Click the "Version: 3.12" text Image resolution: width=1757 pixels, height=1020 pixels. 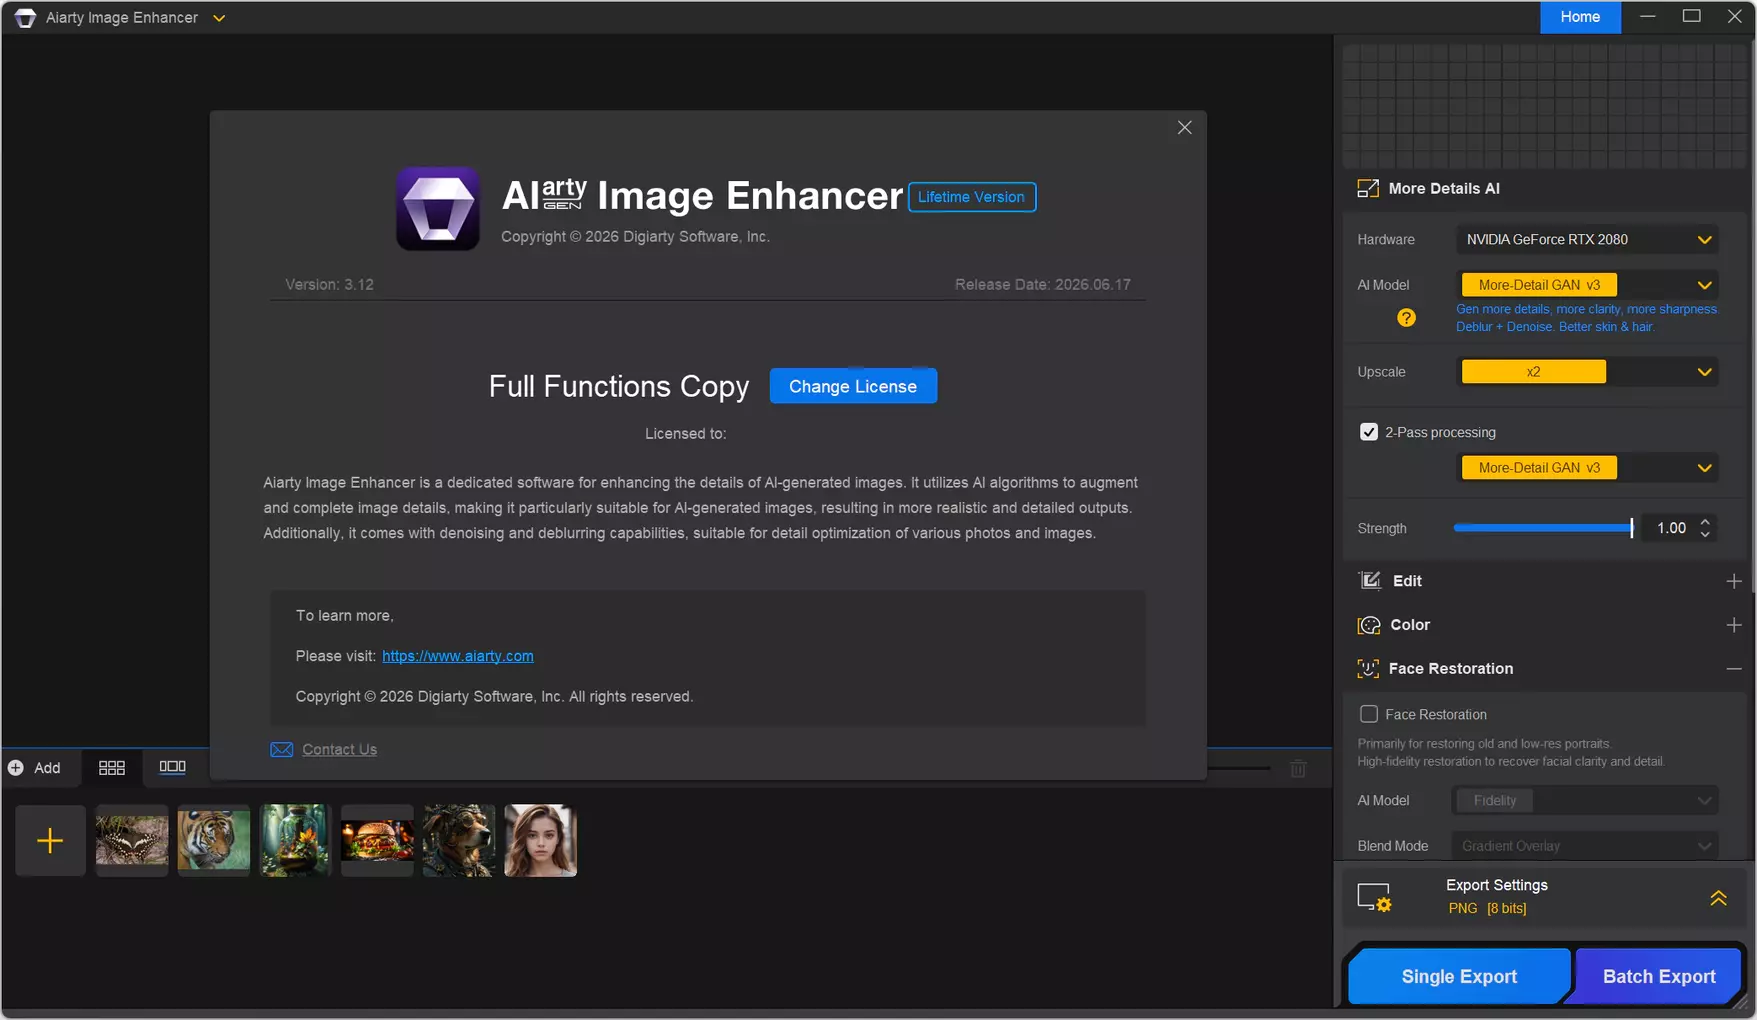click(329, 285)
